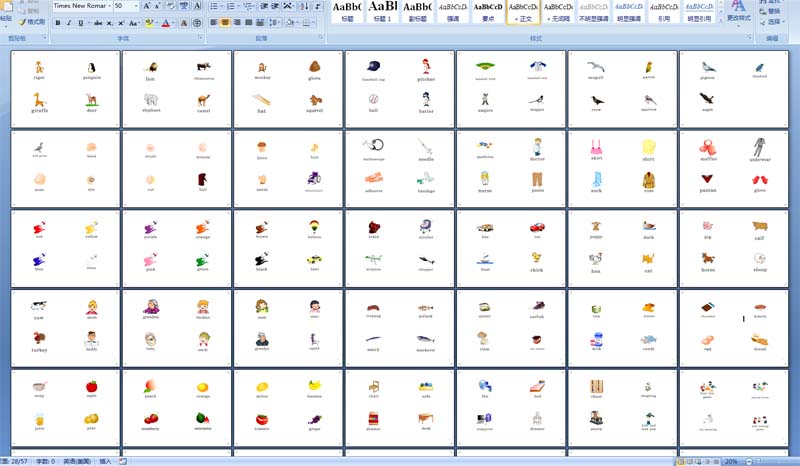Switch to Web Layout view
The height and width of the screenshot is (466, 800).
coord(698,462)
